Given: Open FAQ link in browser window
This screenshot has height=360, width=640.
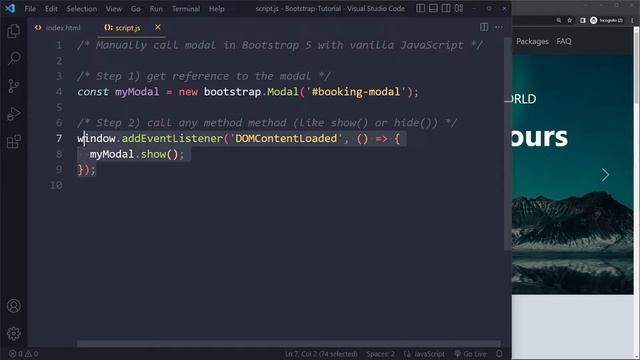Looking at the screenshot, I should pos(564,41).
